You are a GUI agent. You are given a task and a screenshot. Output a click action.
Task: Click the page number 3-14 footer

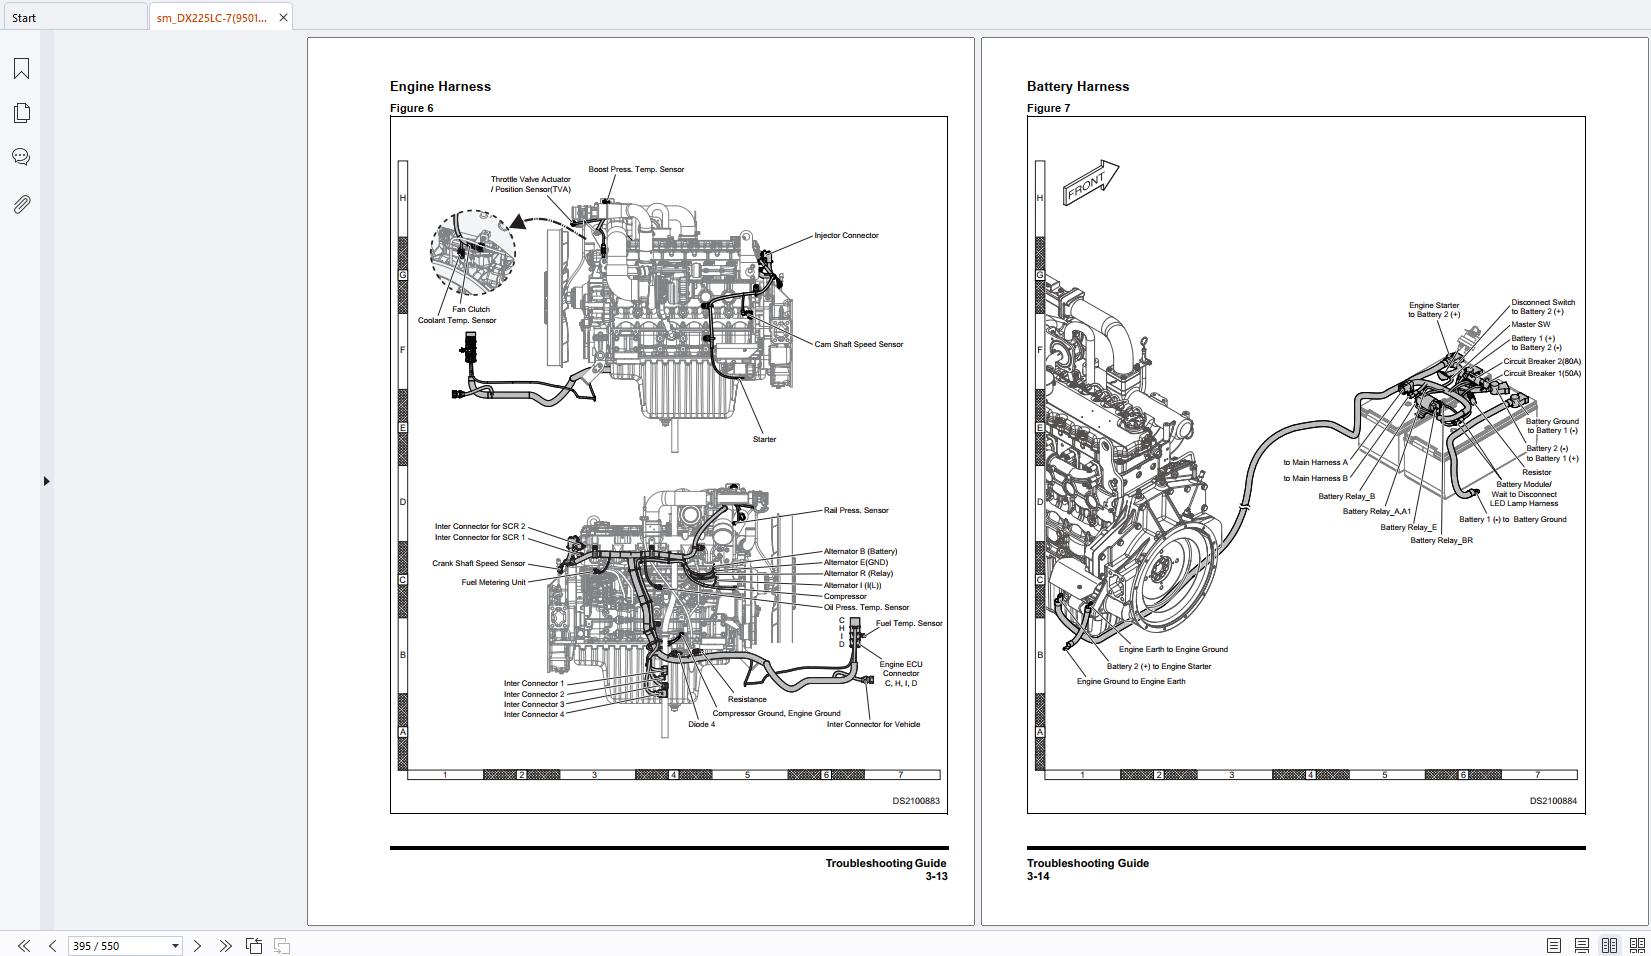[x=1038, y=876]
